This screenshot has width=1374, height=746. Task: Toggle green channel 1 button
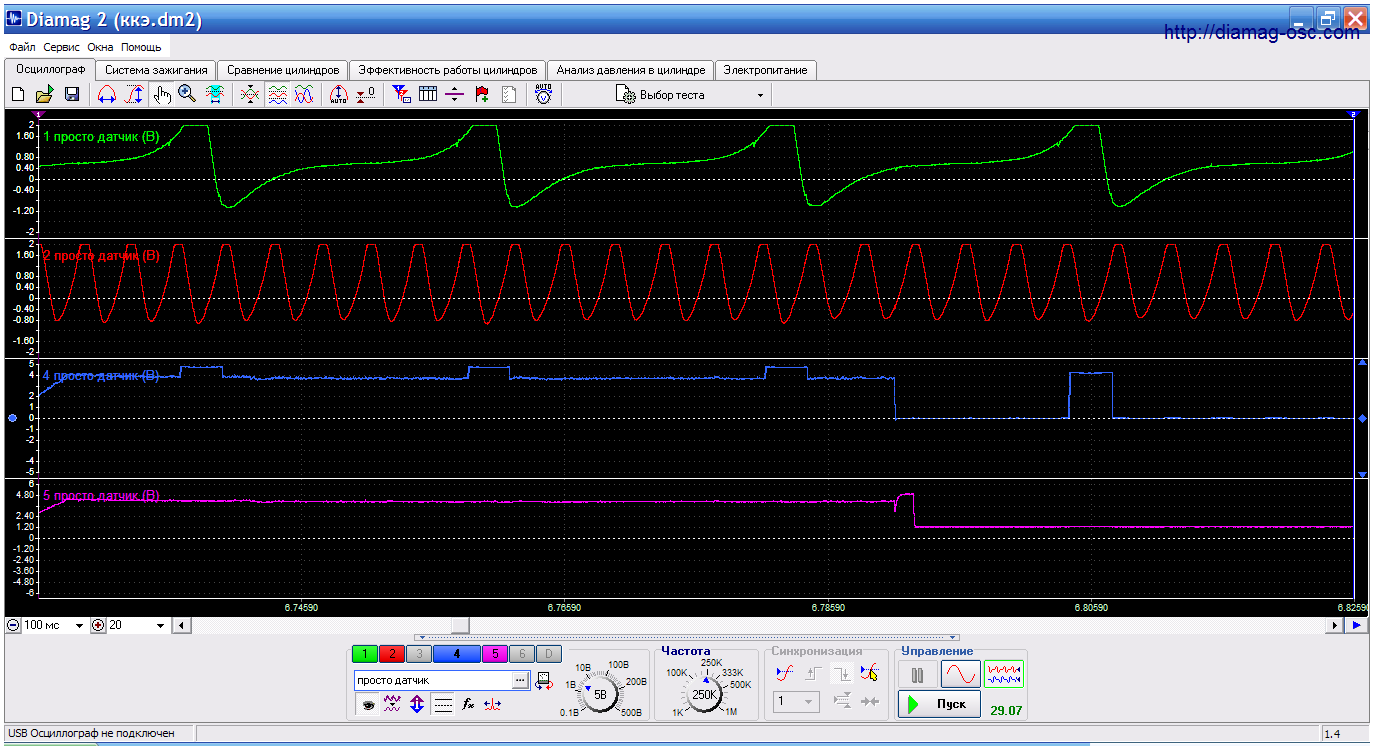[365, 654]
